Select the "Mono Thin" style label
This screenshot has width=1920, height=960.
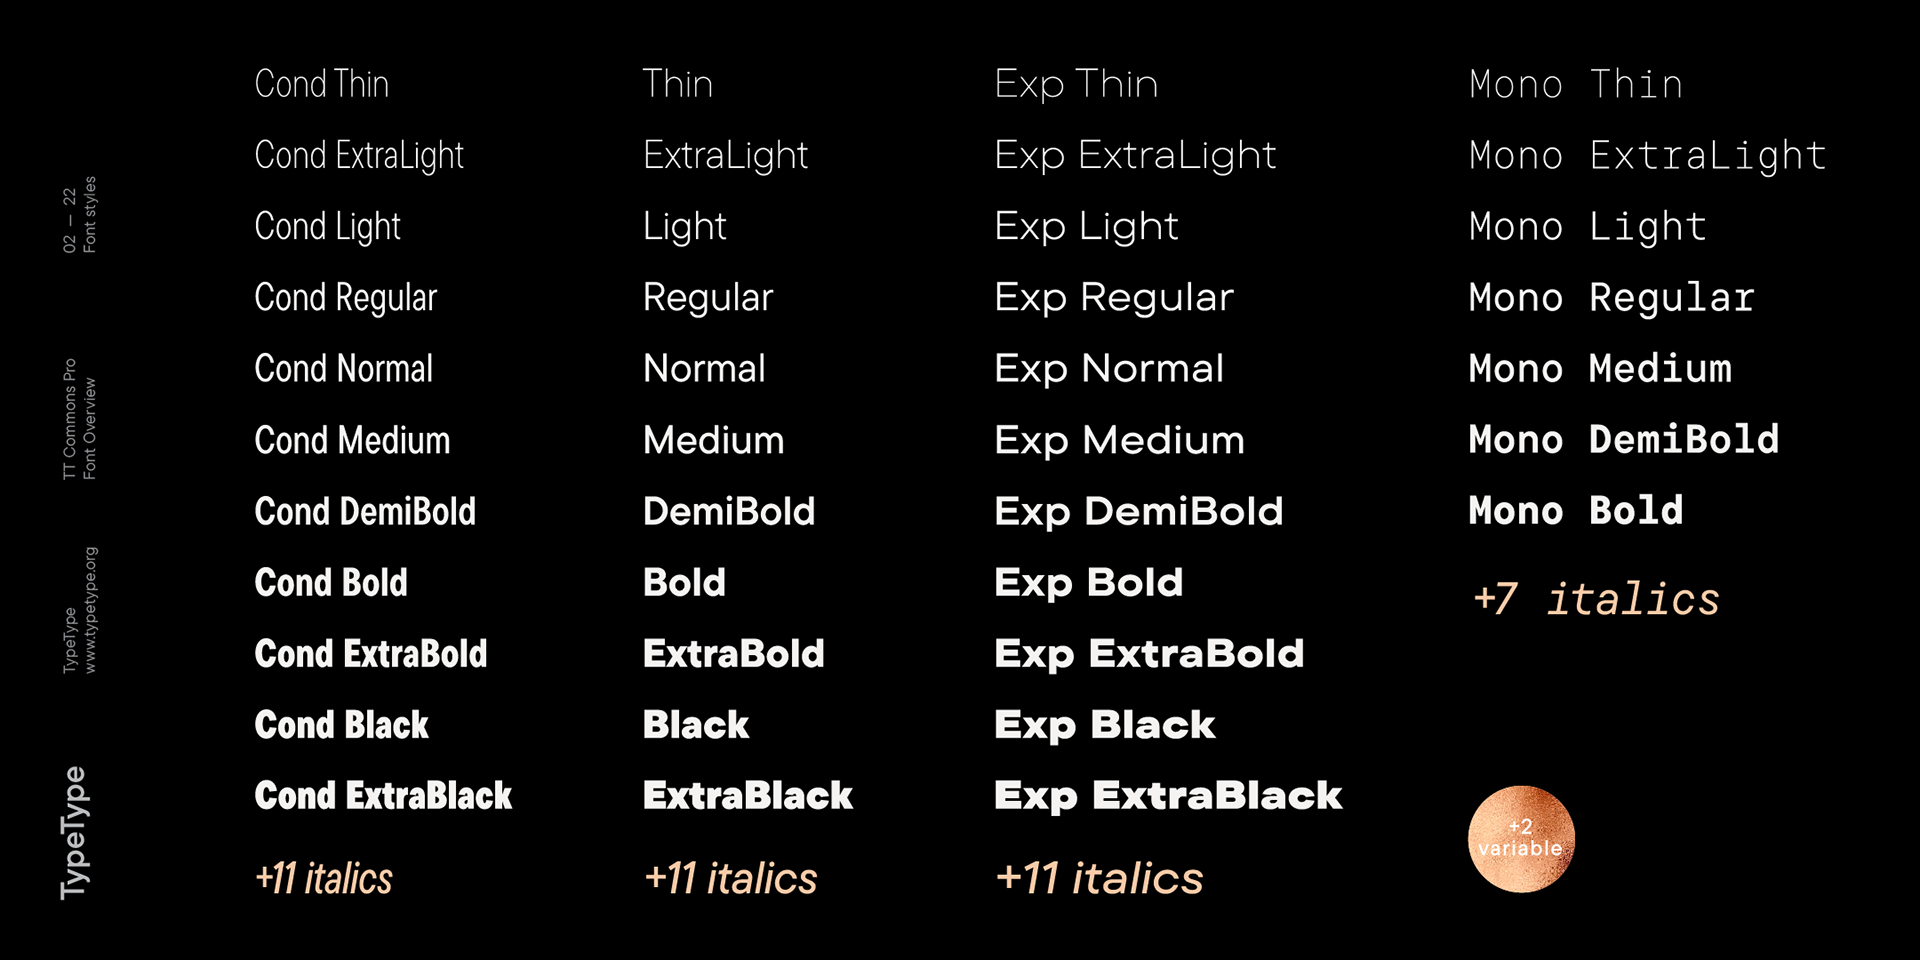coord(1575,85)
